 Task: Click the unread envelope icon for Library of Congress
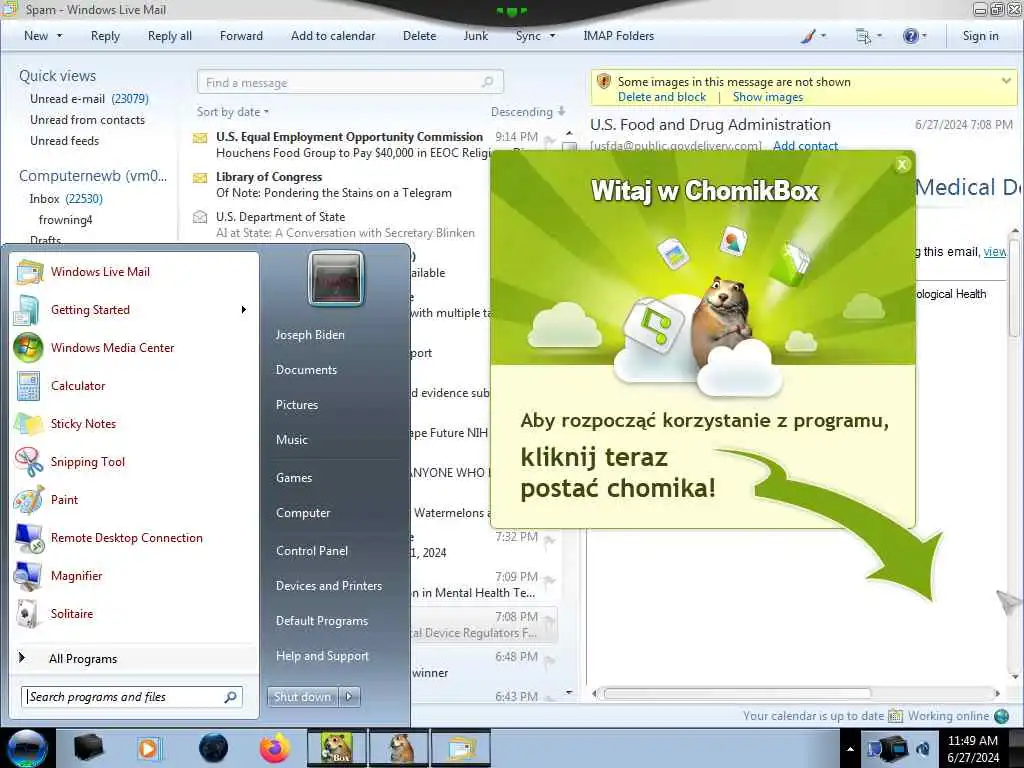pyautogui.click(x=200, y=178)
